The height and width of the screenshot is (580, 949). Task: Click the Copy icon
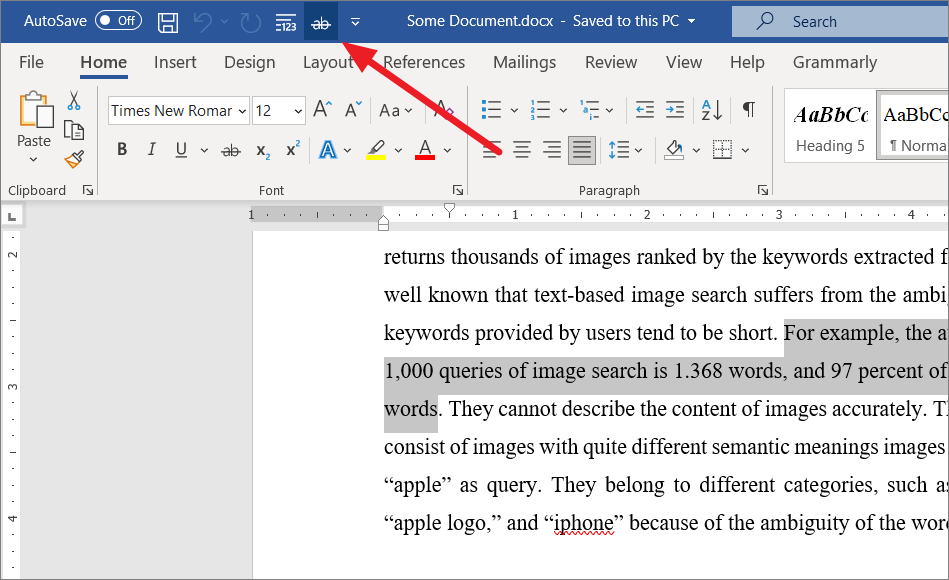pyautogui.click(x=73, y=129)
